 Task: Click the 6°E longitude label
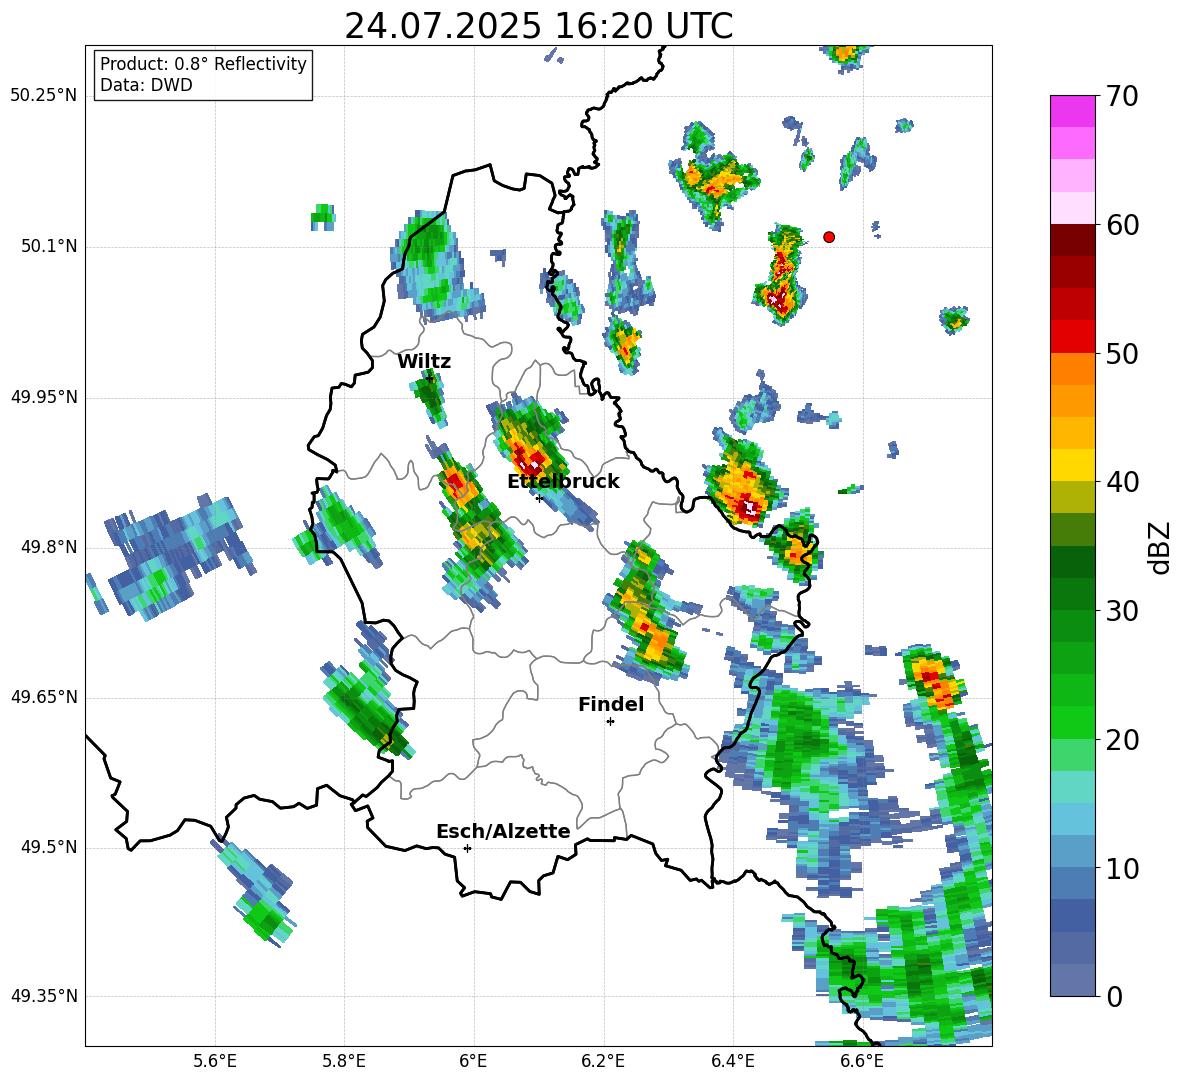point(473,1061)
